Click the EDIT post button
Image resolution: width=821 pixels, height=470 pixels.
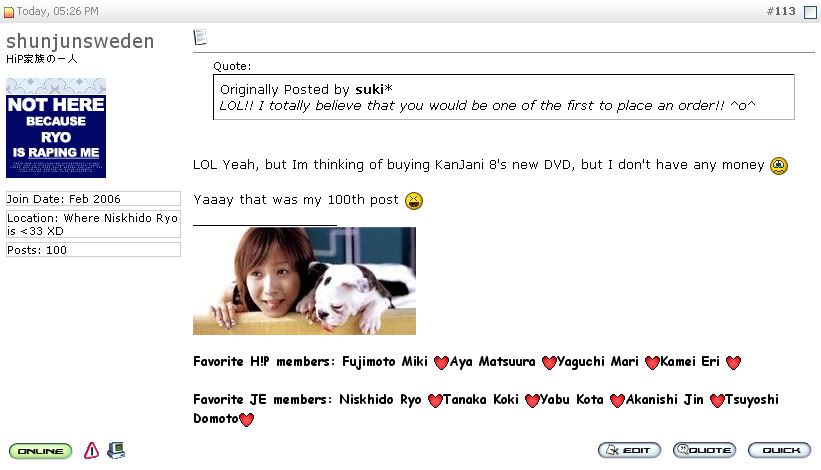(x=629, y=450)
